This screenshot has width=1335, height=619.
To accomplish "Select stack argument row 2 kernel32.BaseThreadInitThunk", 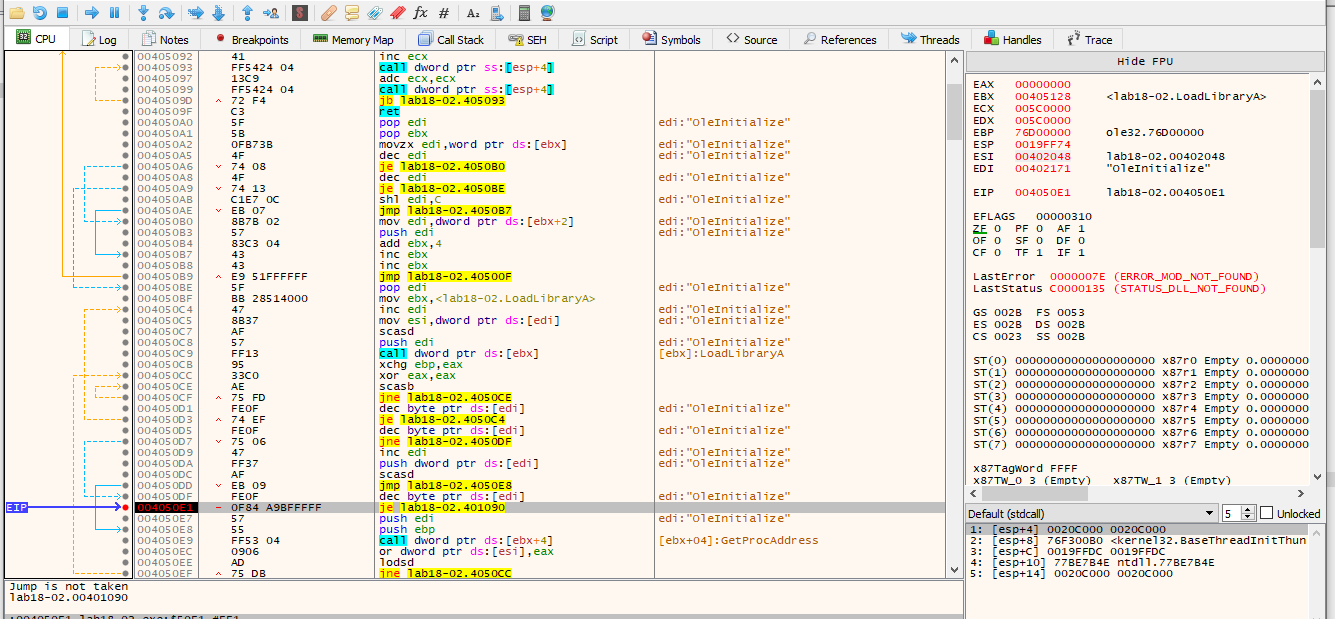I will (1136, 540).
